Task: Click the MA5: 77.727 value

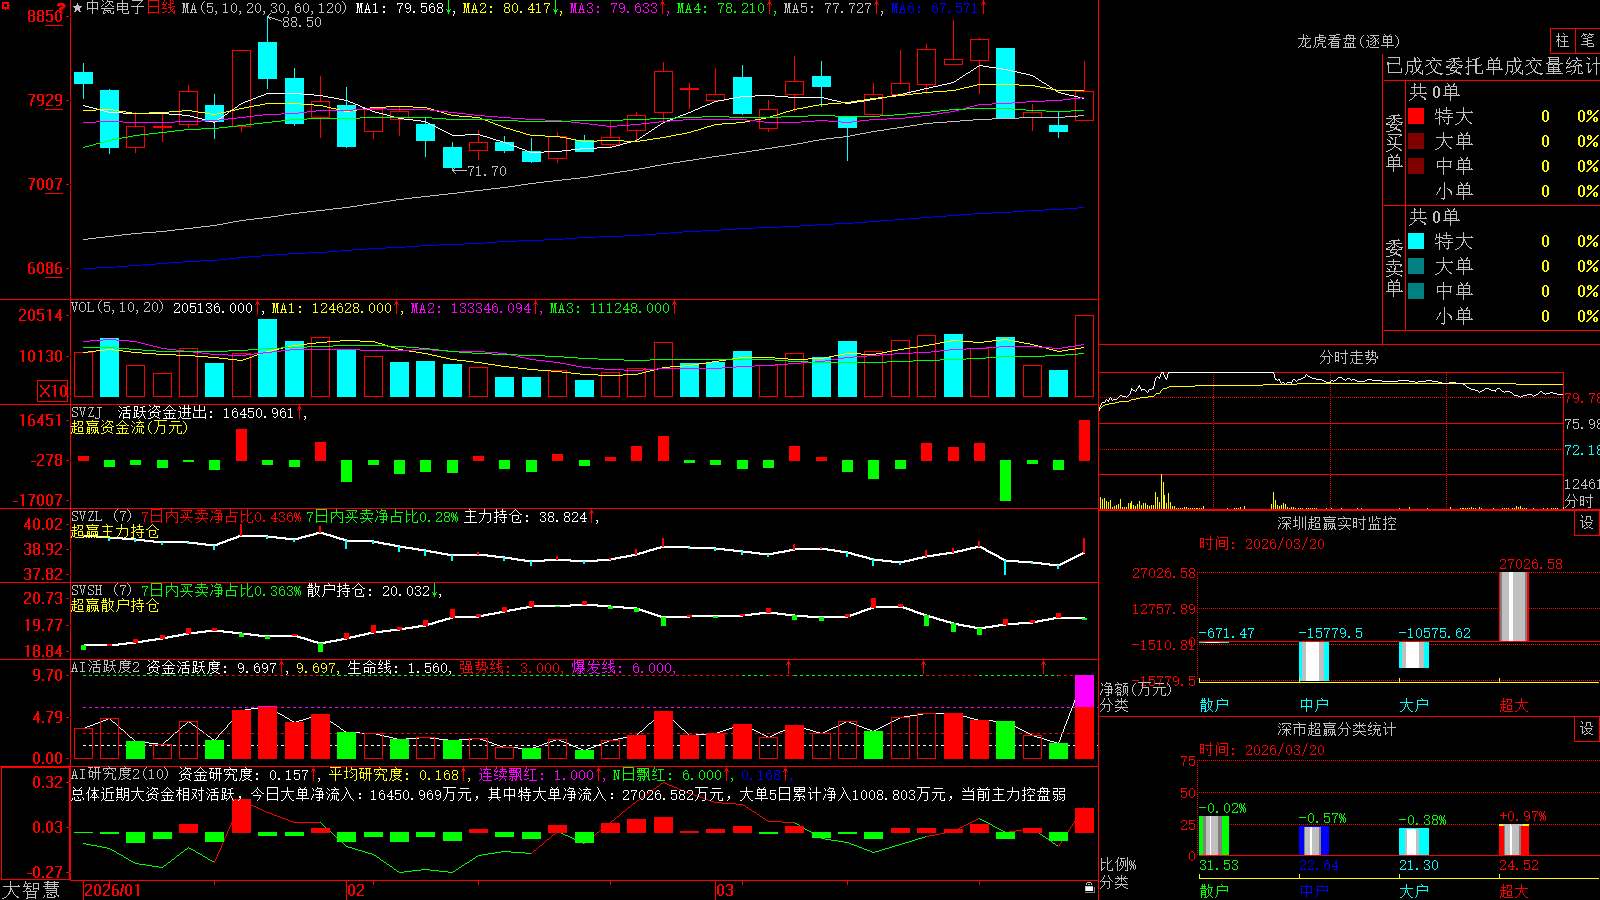Action: pyautogui.click(x=832, y=8)
